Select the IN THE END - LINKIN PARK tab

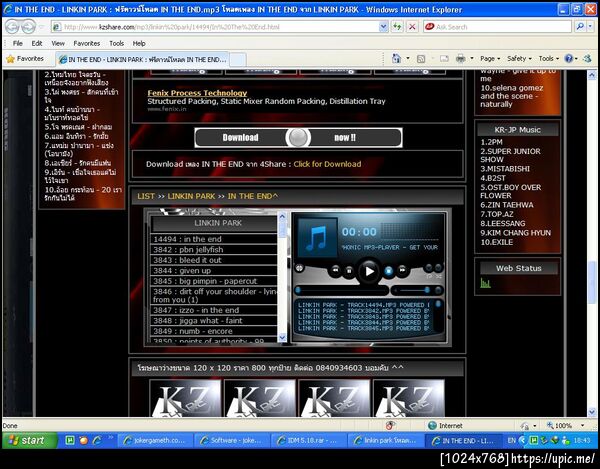coord(142,59)
